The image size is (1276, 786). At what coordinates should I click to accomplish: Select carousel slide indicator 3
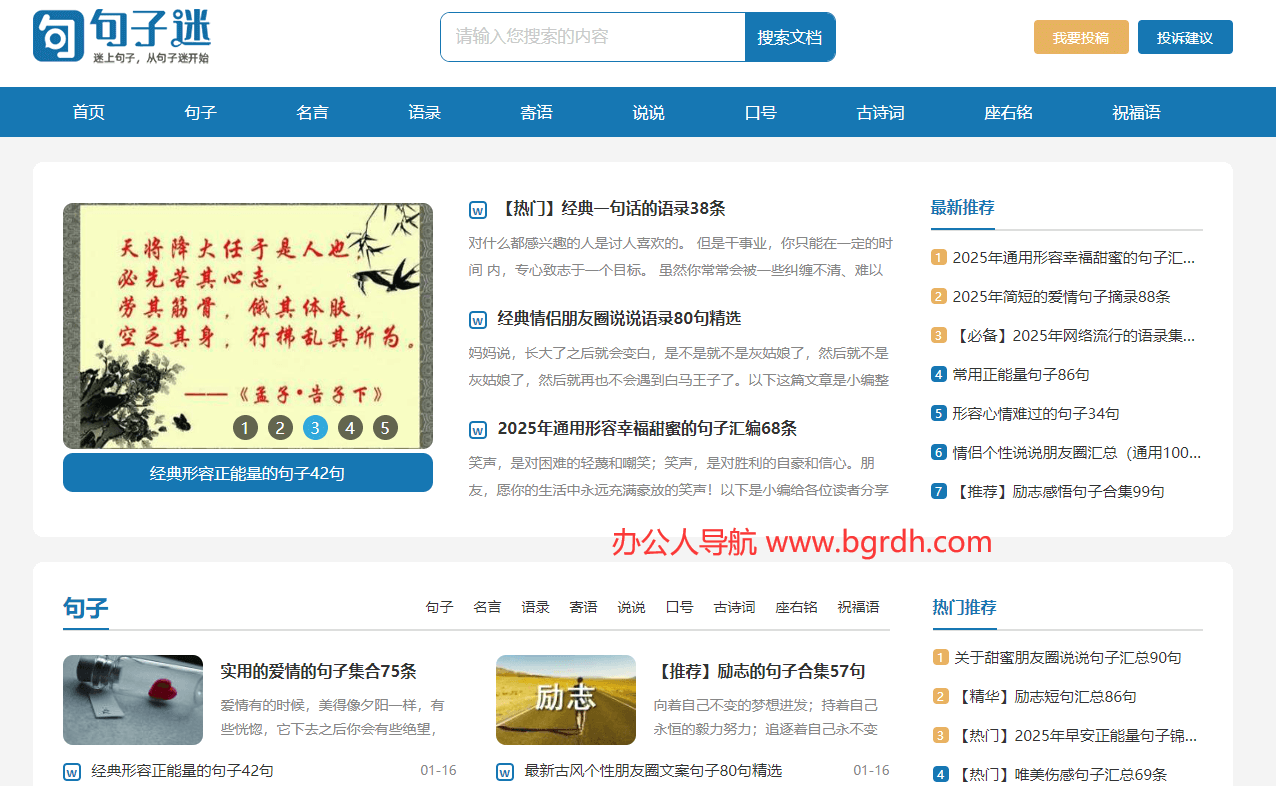pos(315,429)
